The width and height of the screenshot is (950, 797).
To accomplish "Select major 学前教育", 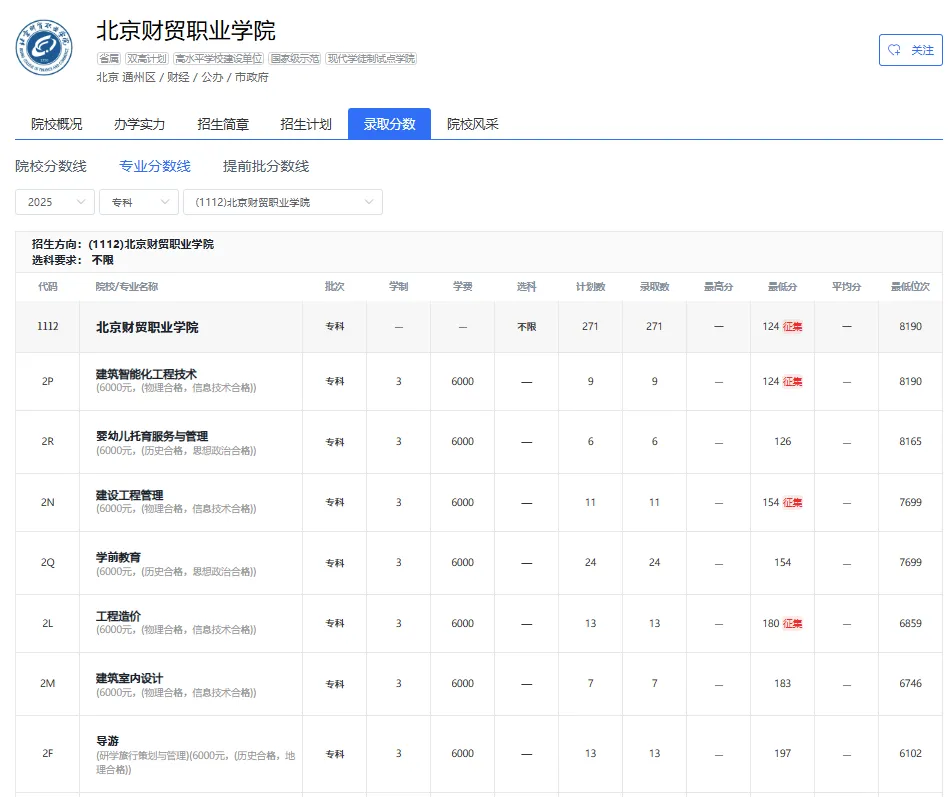I will click(118, 557).
